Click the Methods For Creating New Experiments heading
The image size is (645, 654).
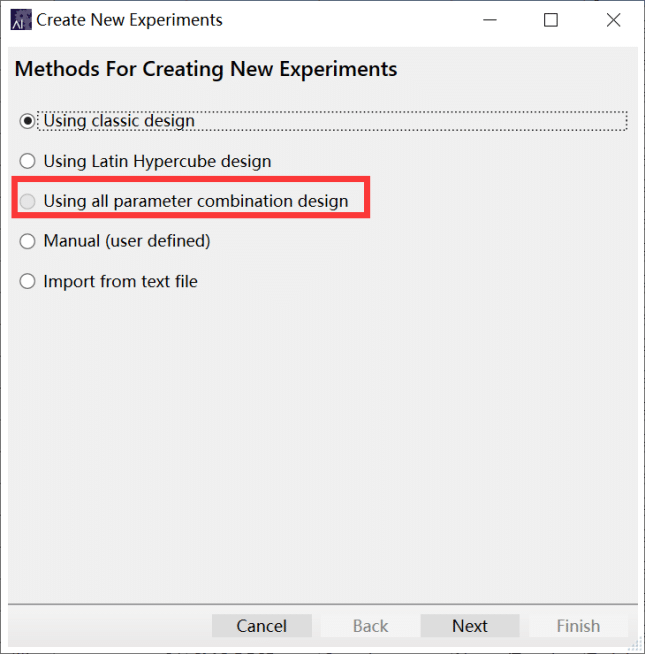(x=206, y=69)
